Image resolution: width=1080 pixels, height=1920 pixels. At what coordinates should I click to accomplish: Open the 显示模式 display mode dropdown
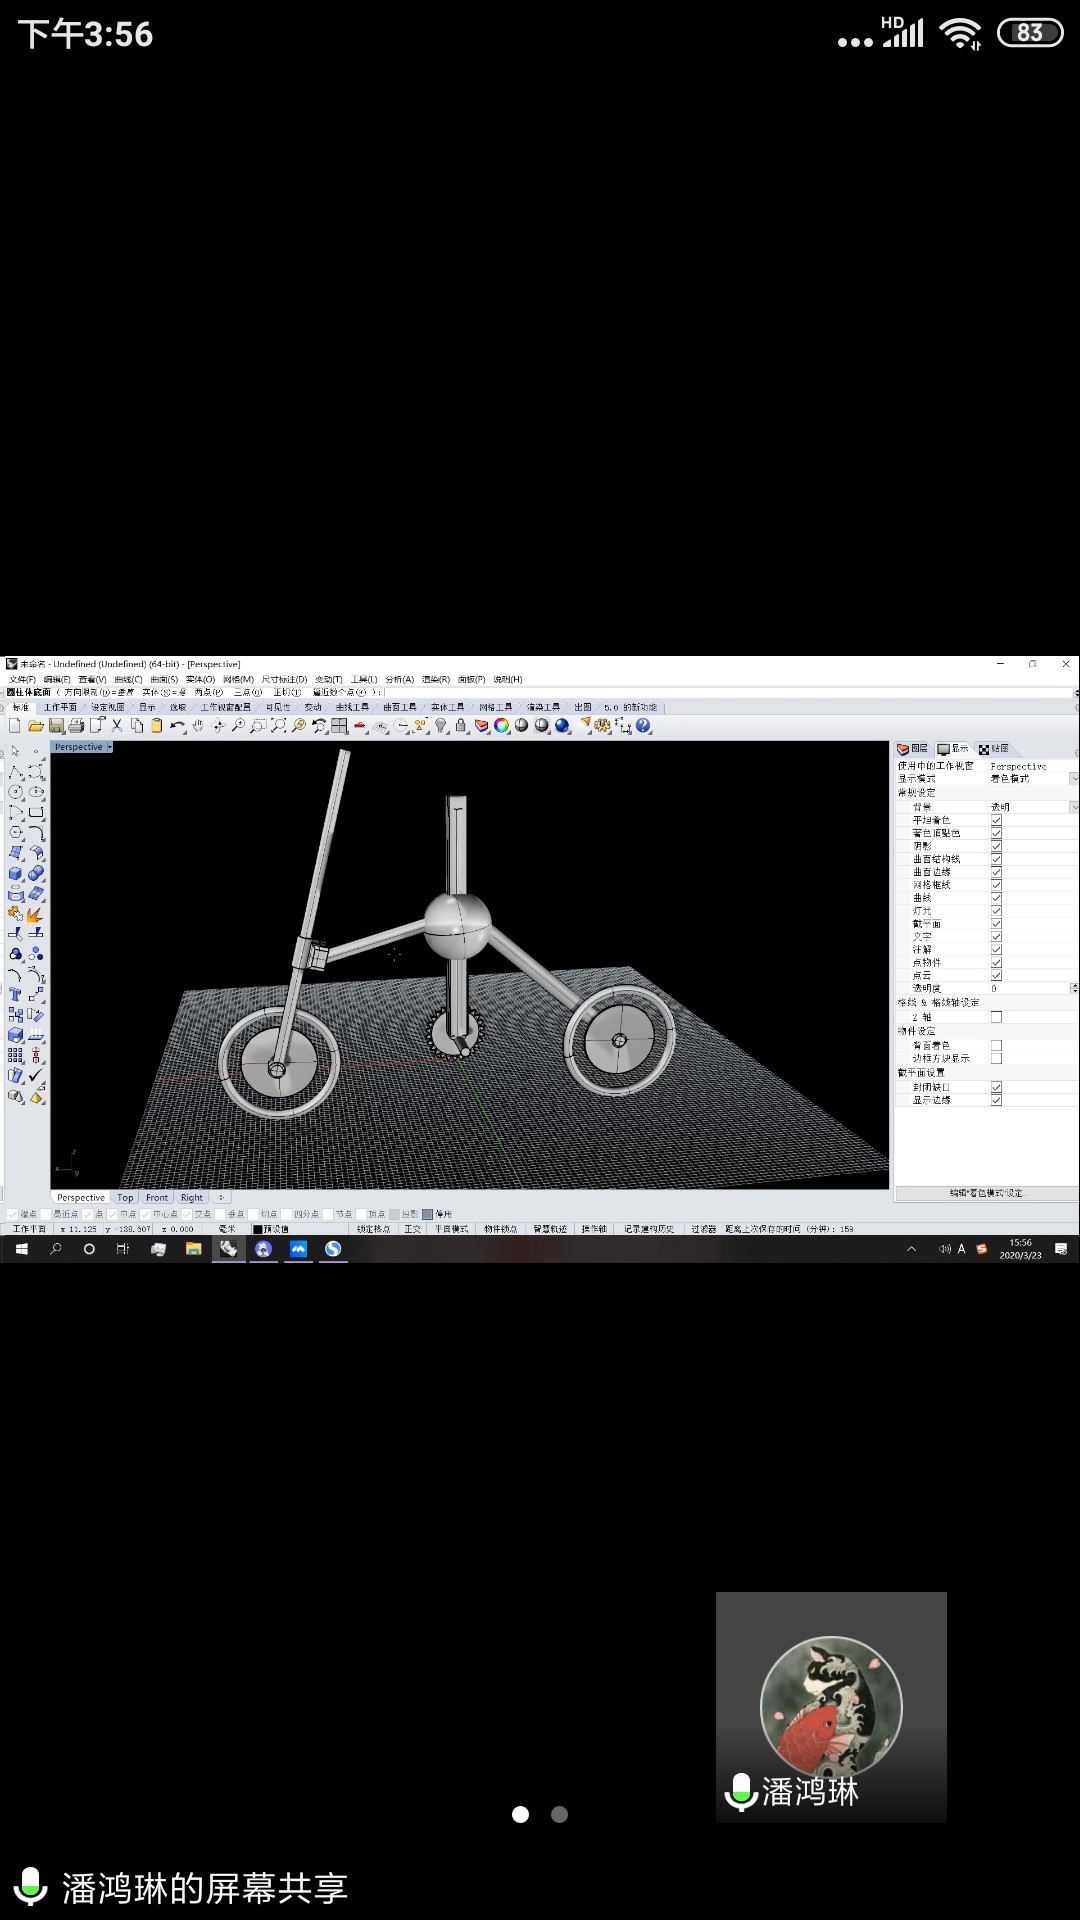click(x=1074, y=779)
